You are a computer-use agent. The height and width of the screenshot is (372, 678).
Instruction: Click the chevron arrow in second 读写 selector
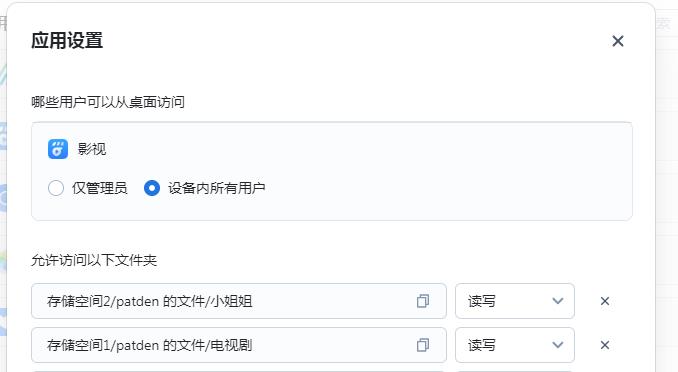(x=558, y=345)
